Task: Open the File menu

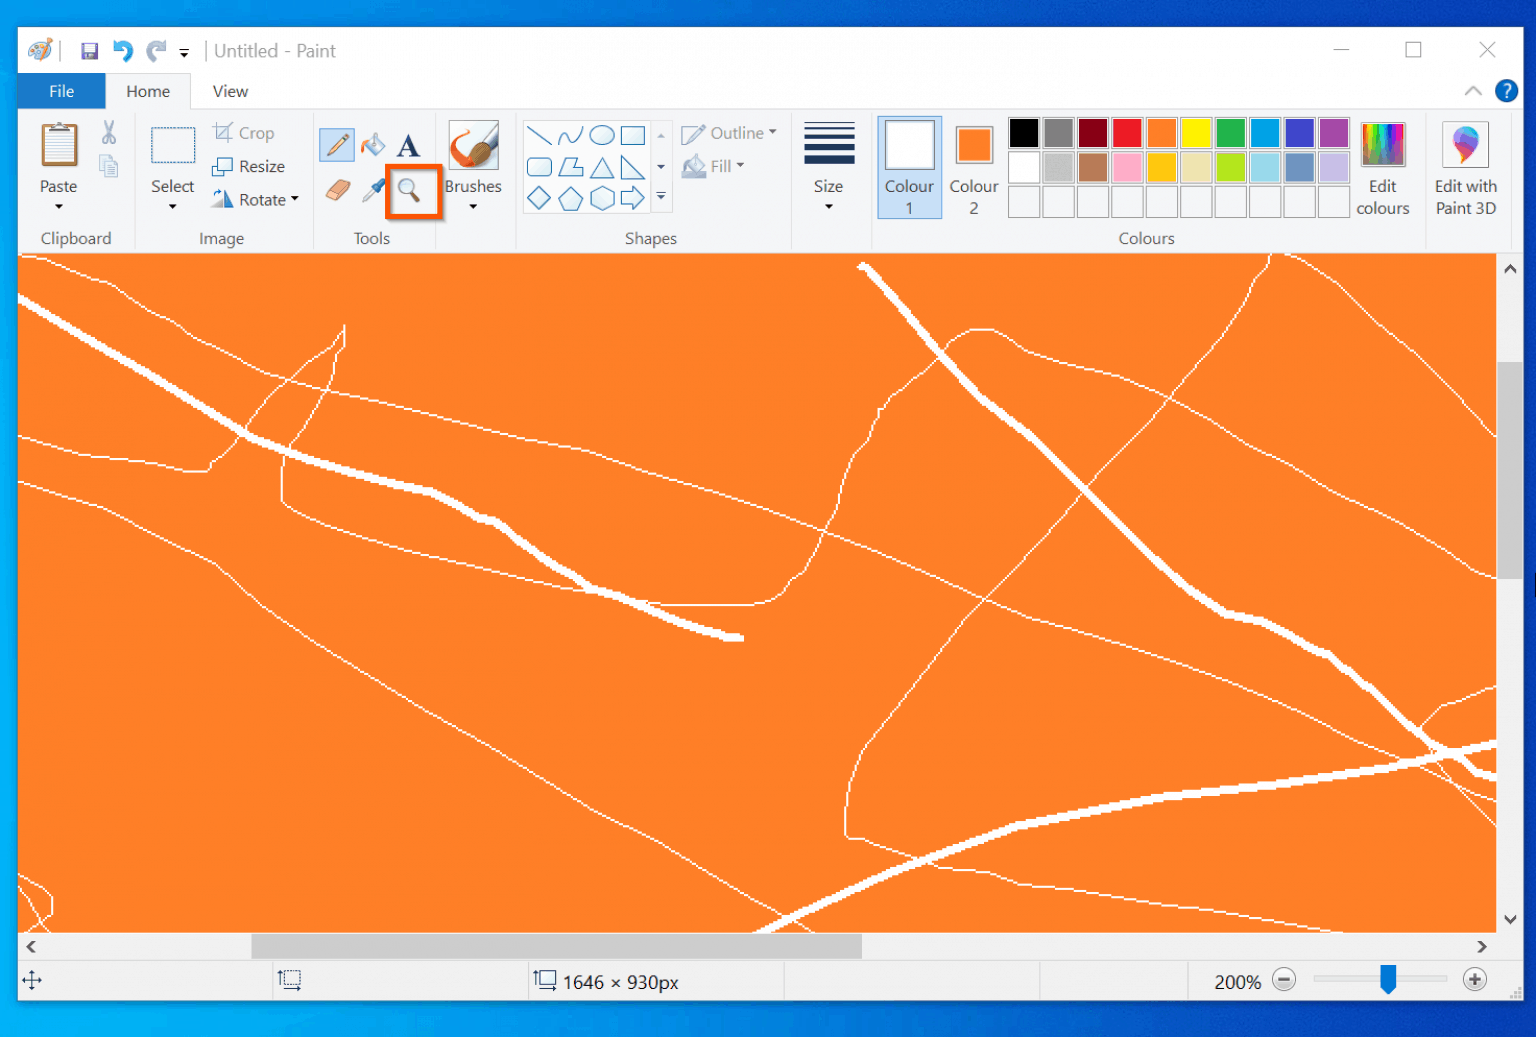Action: click(61, 91)
